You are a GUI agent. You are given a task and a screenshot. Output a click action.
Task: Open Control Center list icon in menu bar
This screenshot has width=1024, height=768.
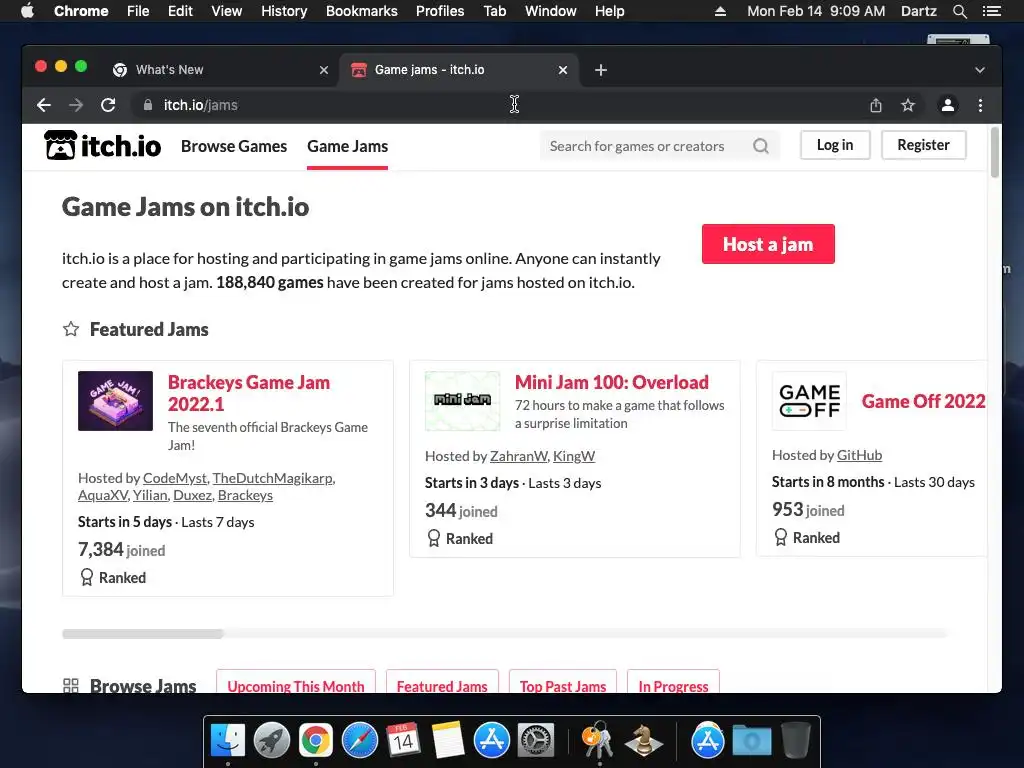991,11
